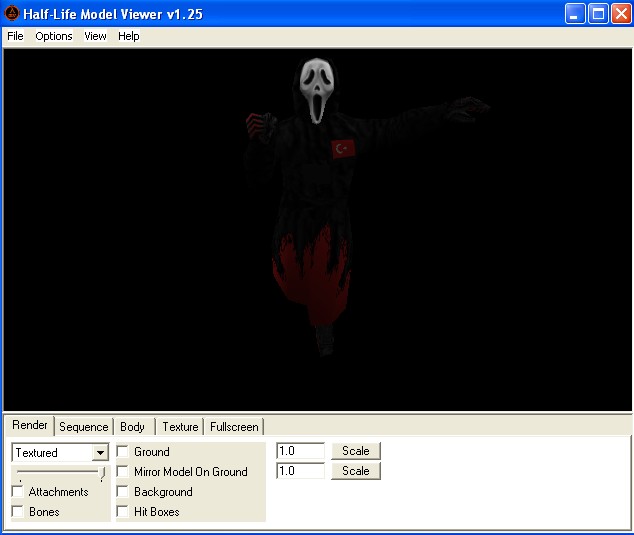The height and width of the screenshot is (535, 634).
Task: Enable the Ground checkbox
Action: 123,452
